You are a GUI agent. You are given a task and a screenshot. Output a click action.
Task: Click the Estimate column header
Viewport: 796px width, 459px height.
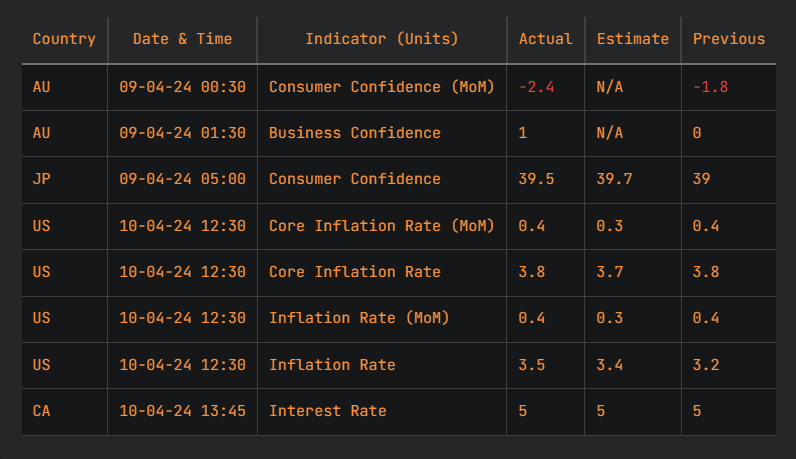click(x=633, y=39)
